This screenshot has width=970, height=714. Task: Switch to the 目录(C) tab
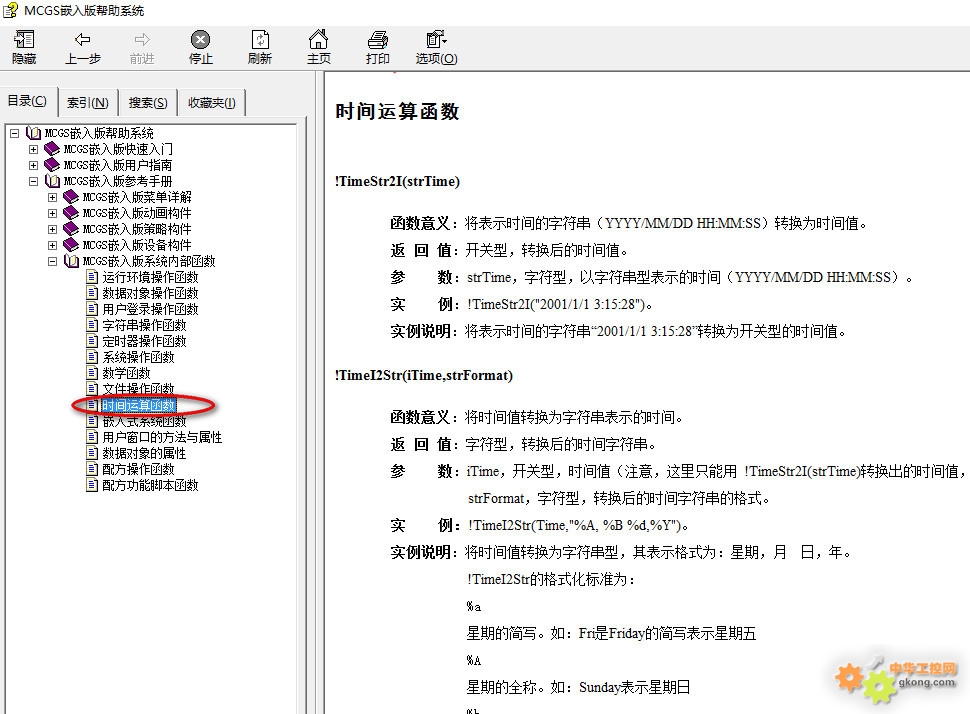tap(28, 101)
